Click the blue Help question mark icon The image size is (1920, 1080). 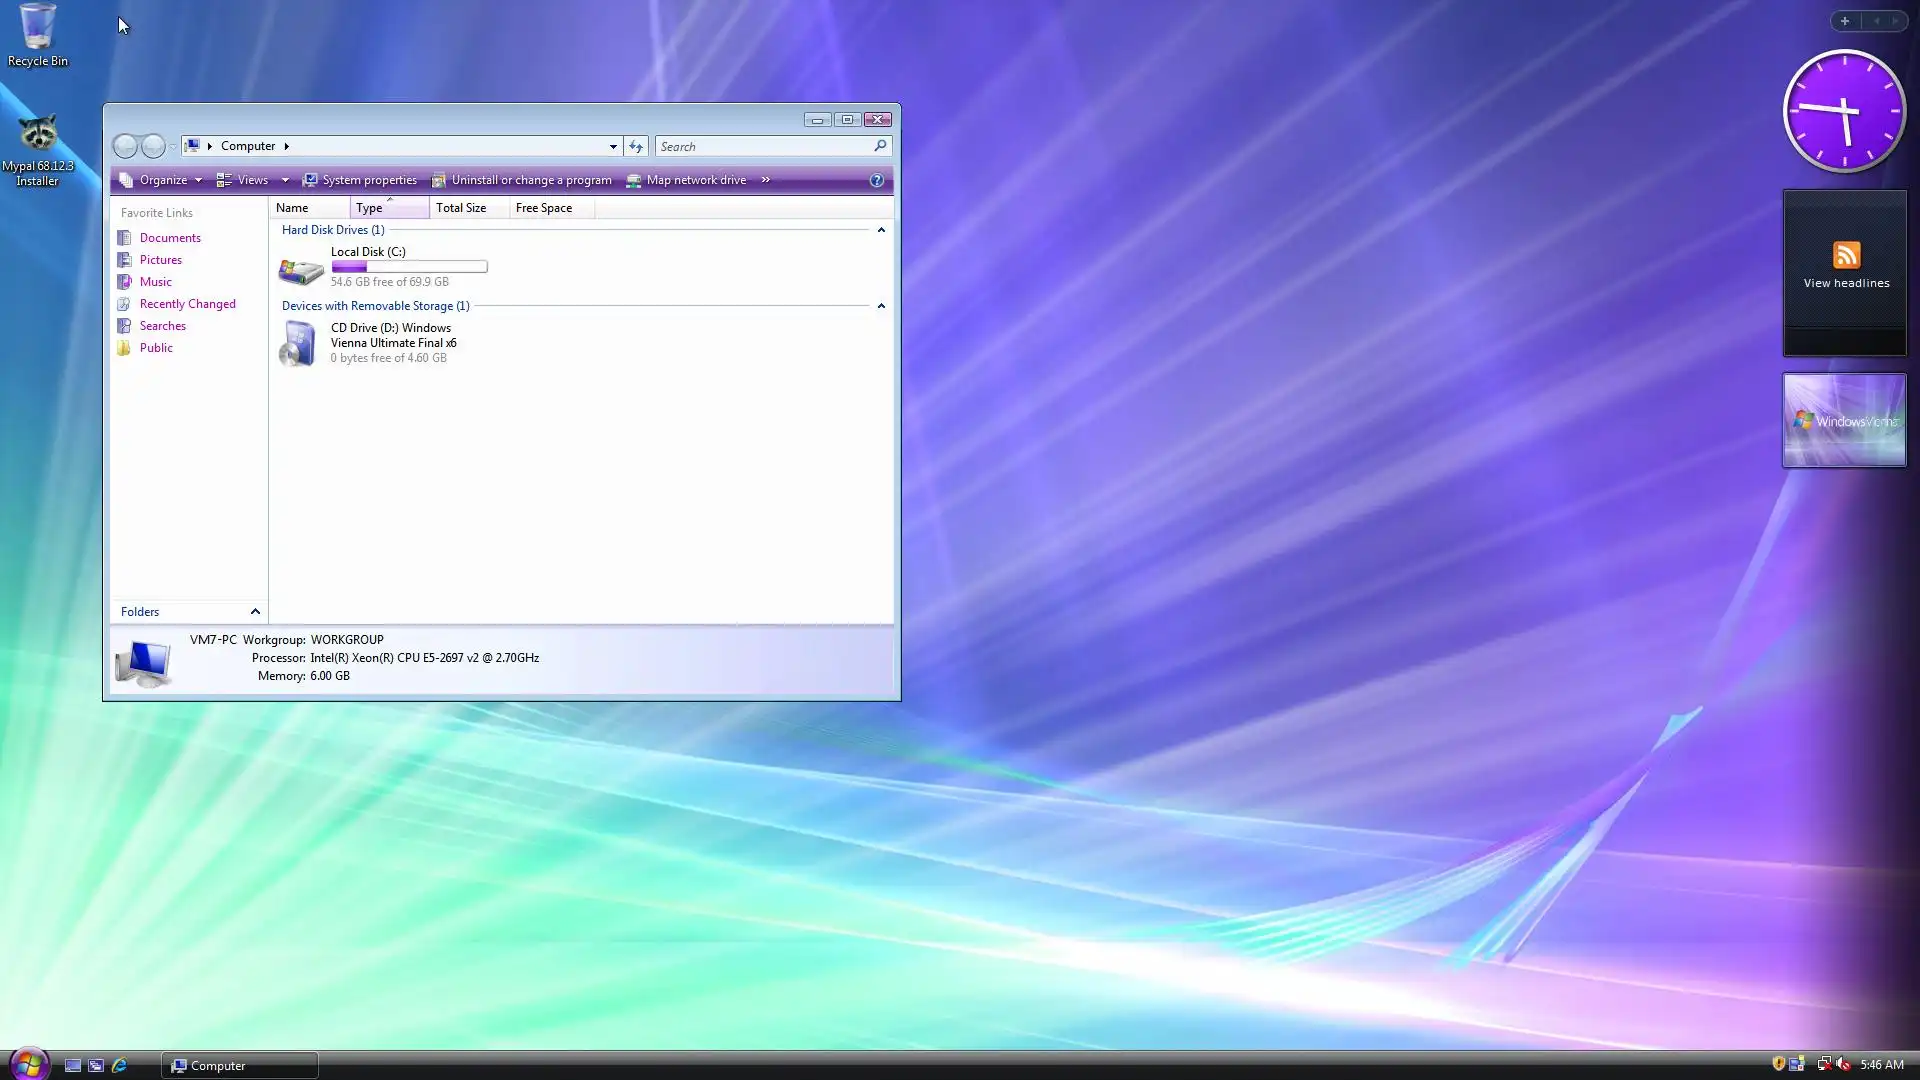877,180
